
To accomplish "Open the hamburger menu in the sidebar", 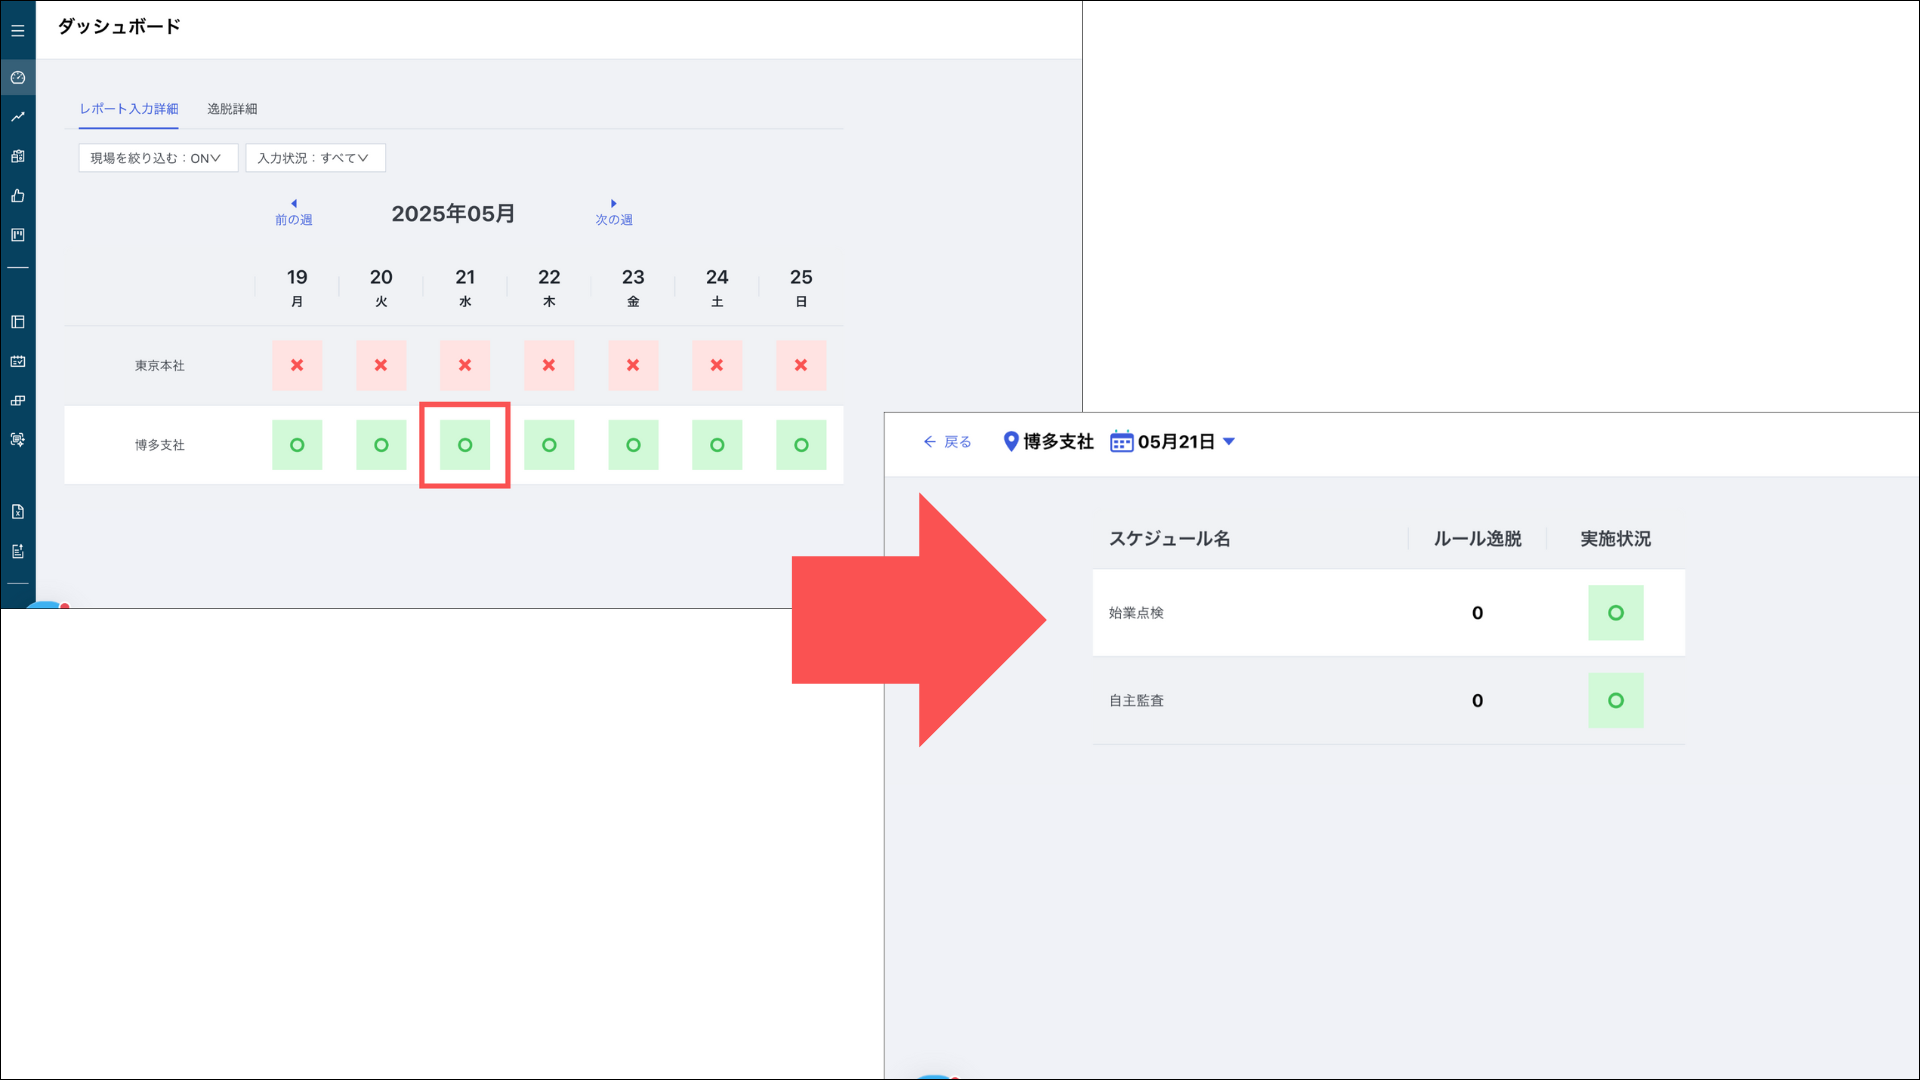I will tap(18, 31).
